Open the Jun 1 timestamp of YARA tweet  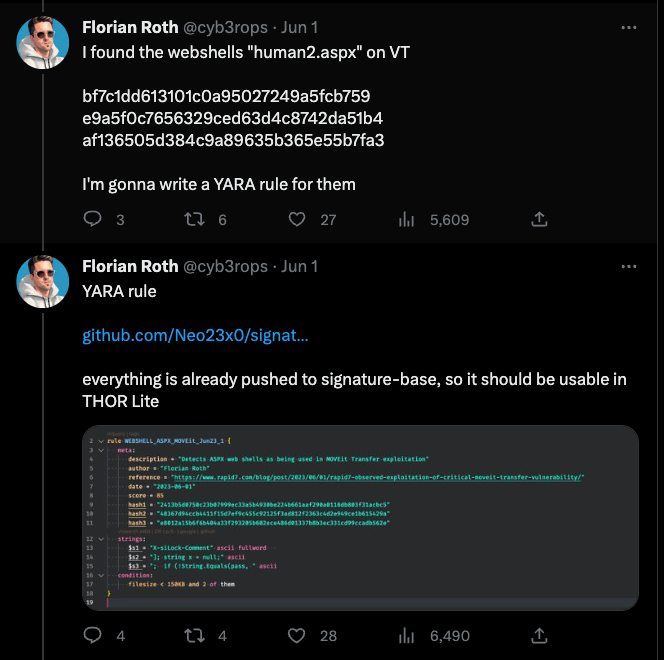[300, 266]
